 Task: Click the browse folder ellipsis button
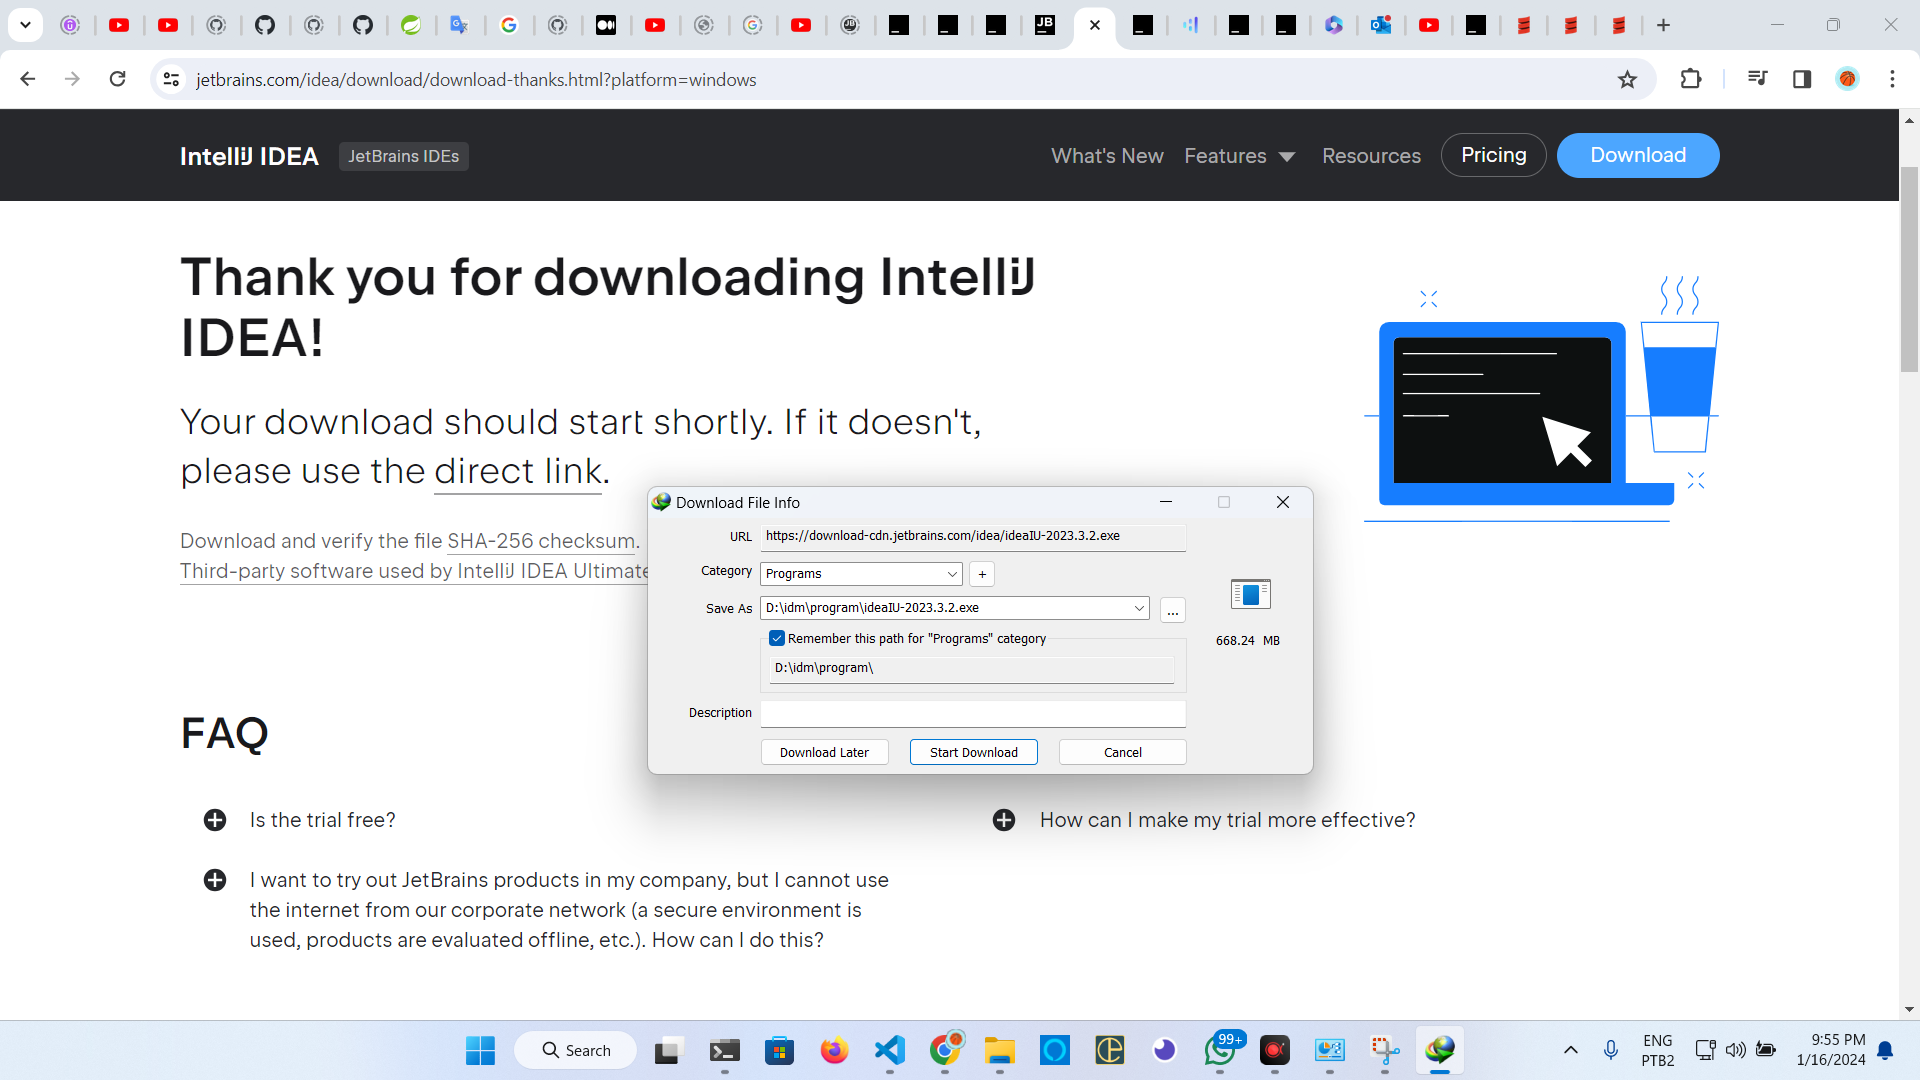click(x=1173, y=610)
